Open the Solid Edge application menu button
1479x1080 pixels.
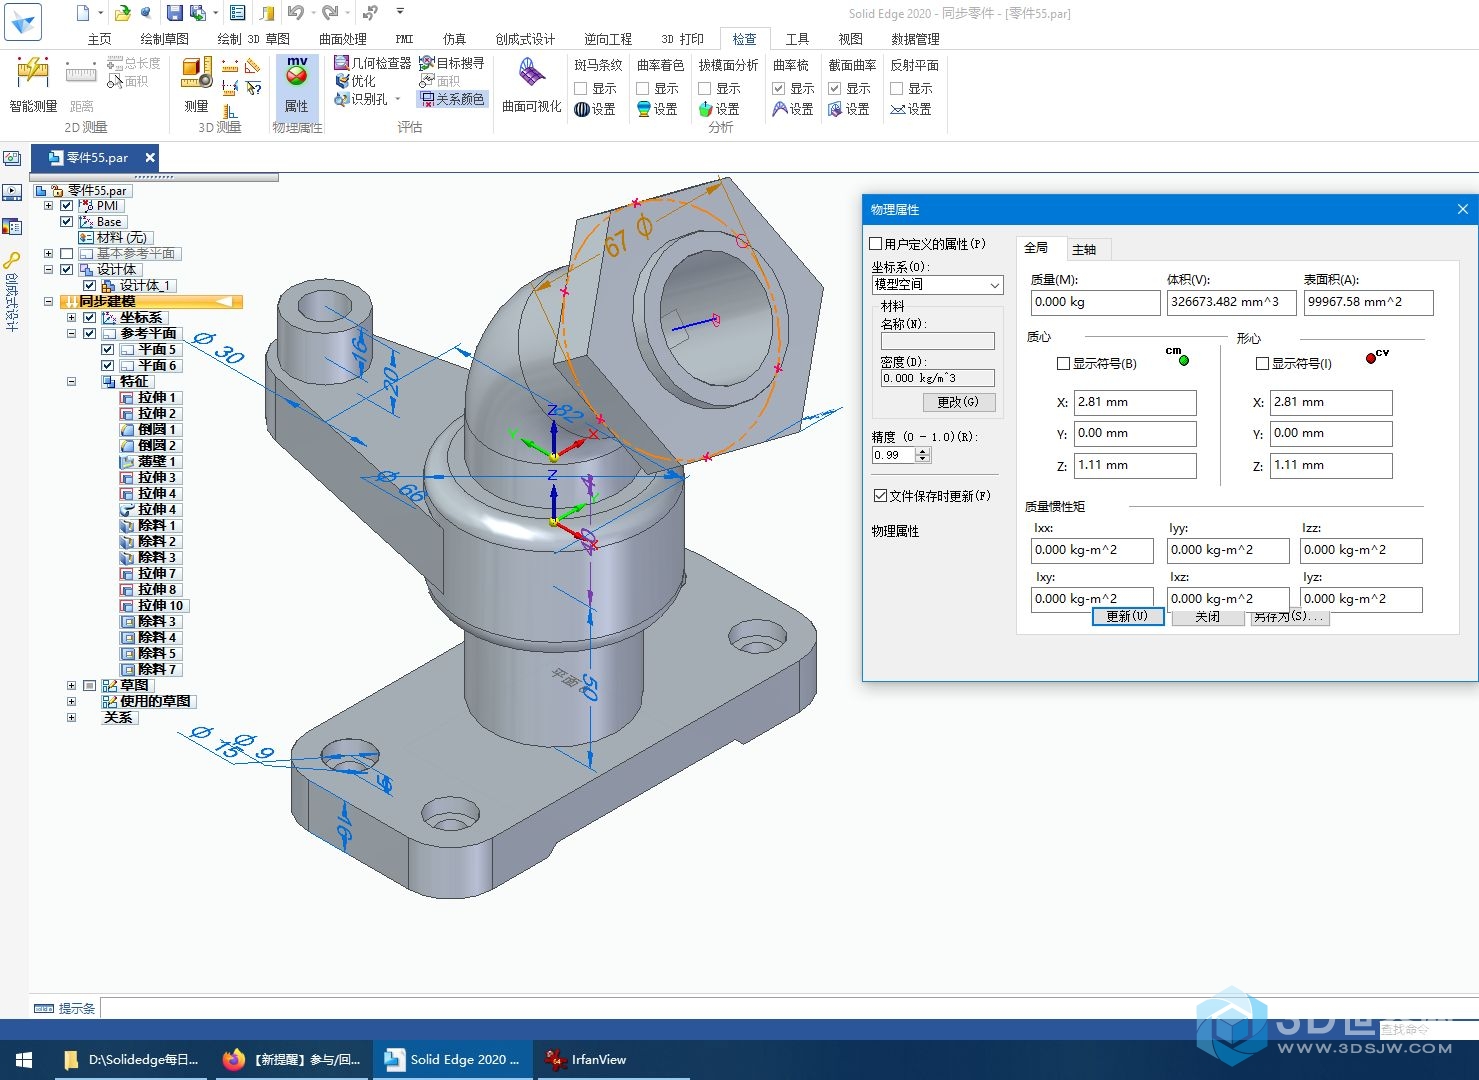coord(23,22)
